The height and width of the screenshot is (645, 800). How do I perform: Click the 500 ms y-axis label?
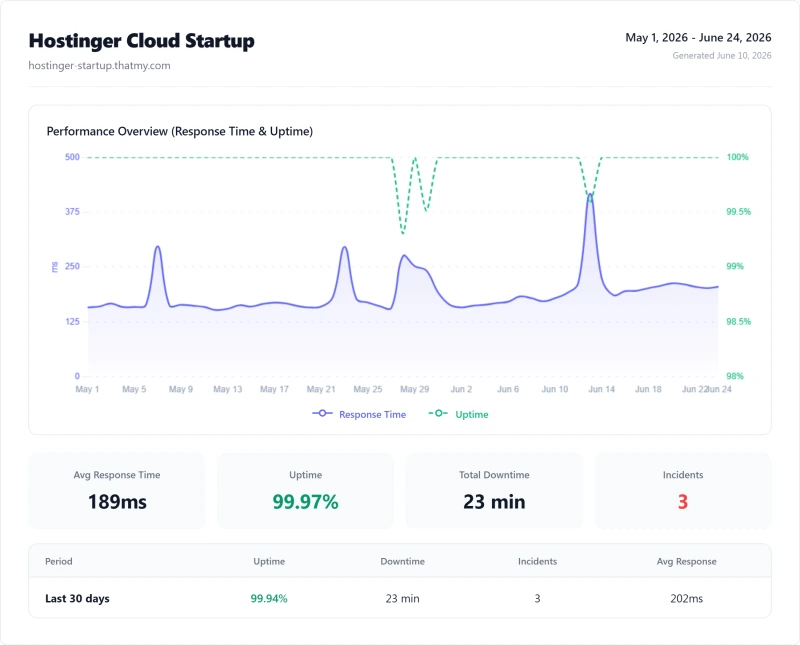(72, 157)
